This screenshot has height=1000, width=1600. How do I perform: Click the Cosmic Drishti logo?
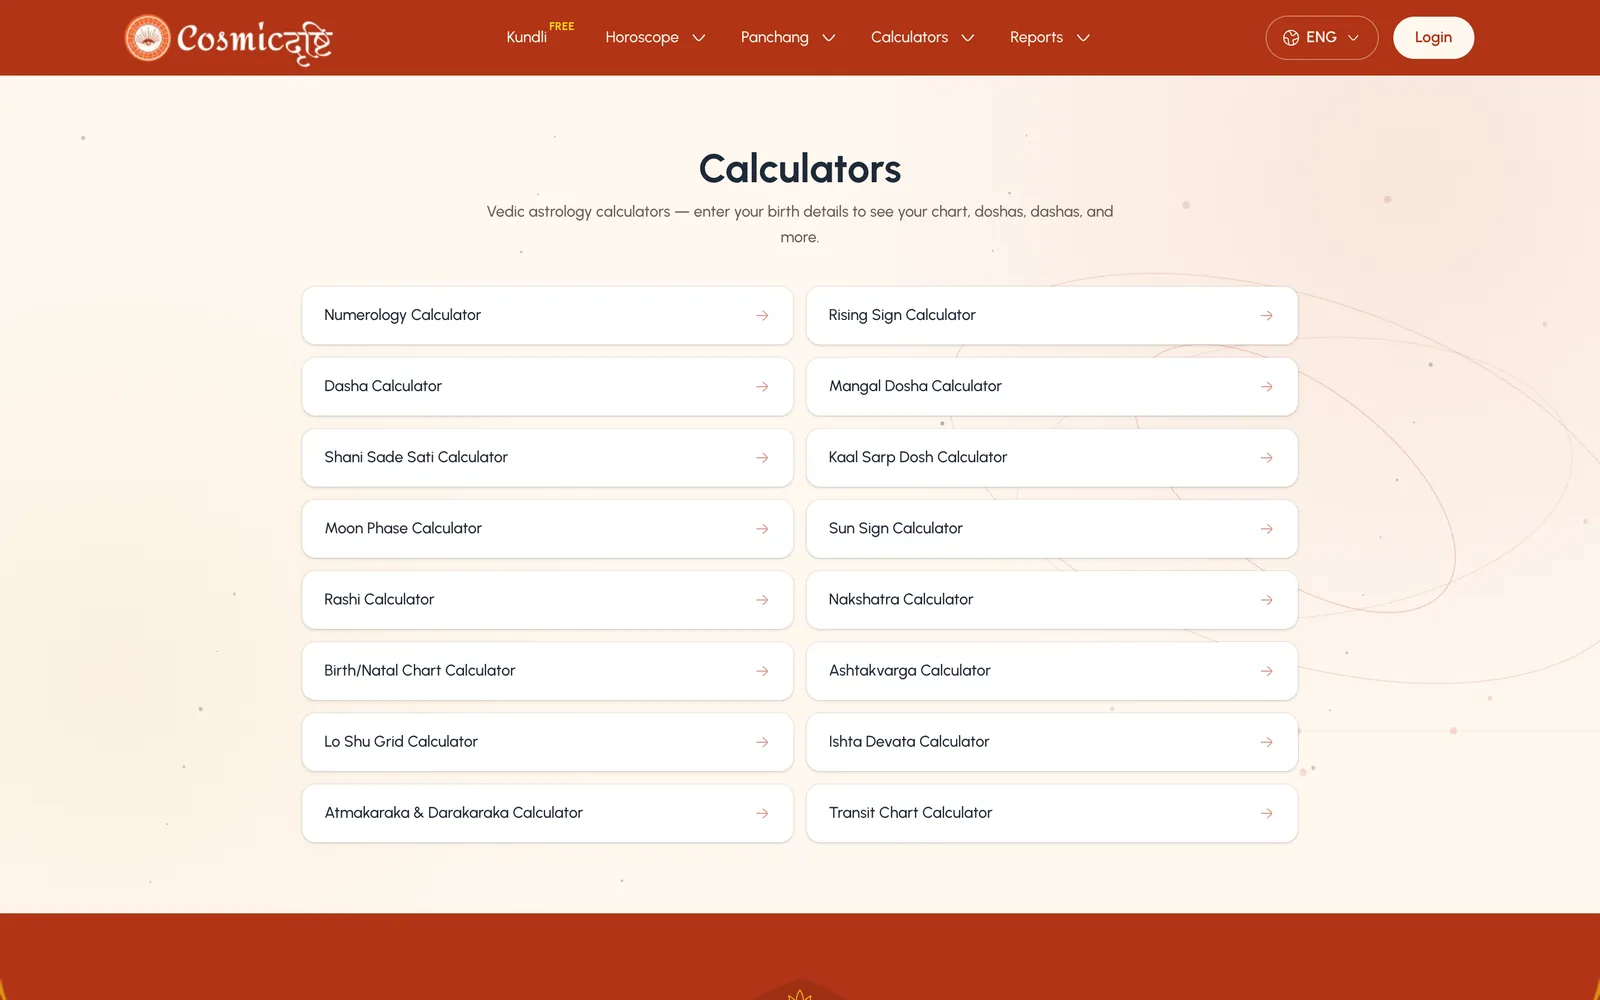click(229, 39)
